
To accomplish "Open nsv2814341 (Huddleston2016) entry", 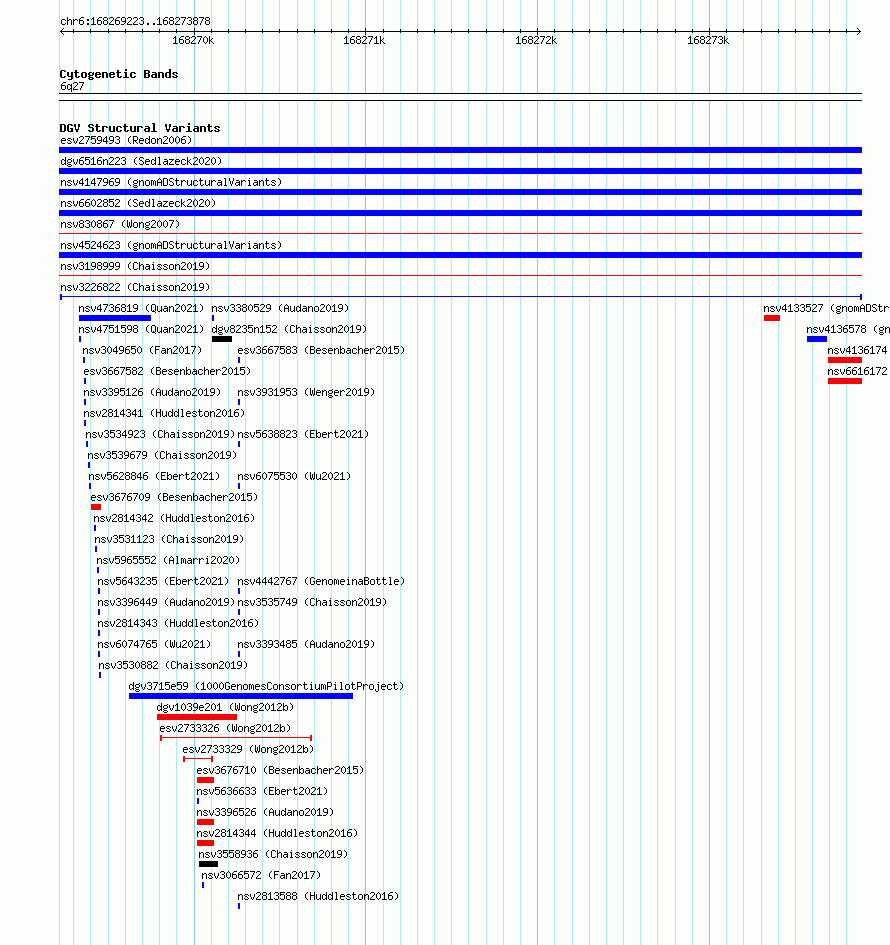I will coord(165,414).
